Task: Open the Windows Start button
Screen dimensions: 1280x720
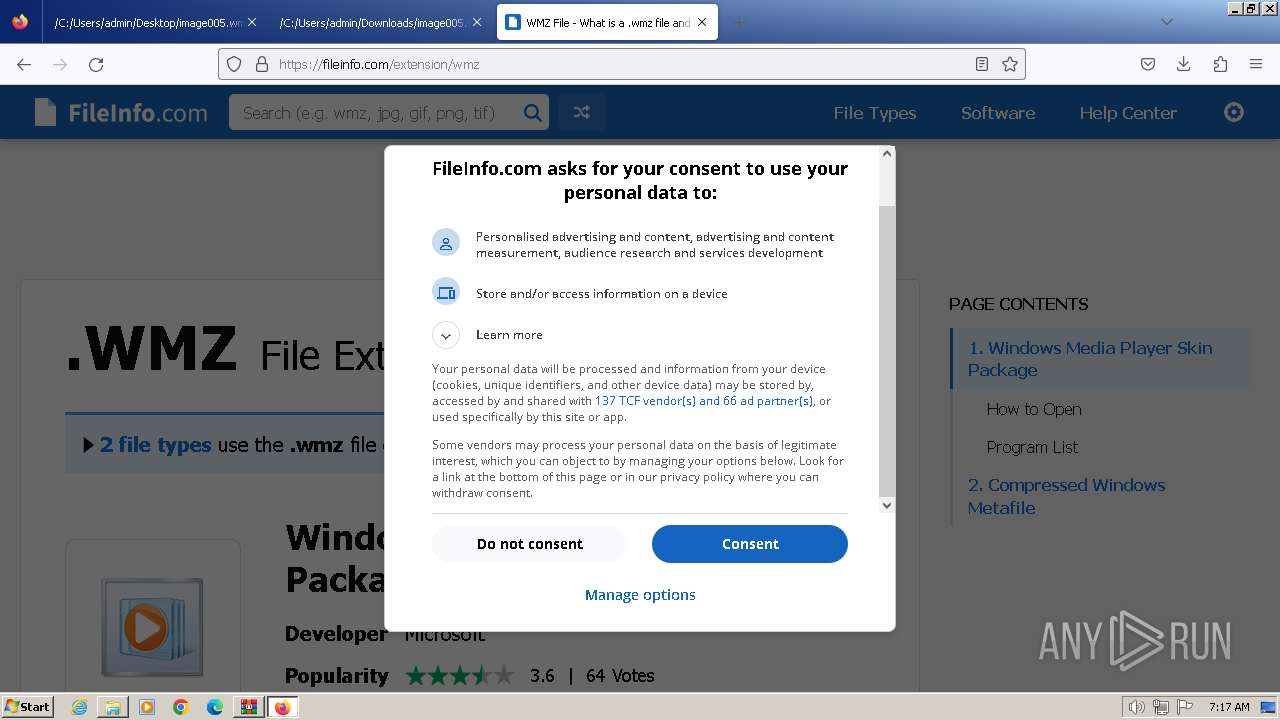Action: 27,706
